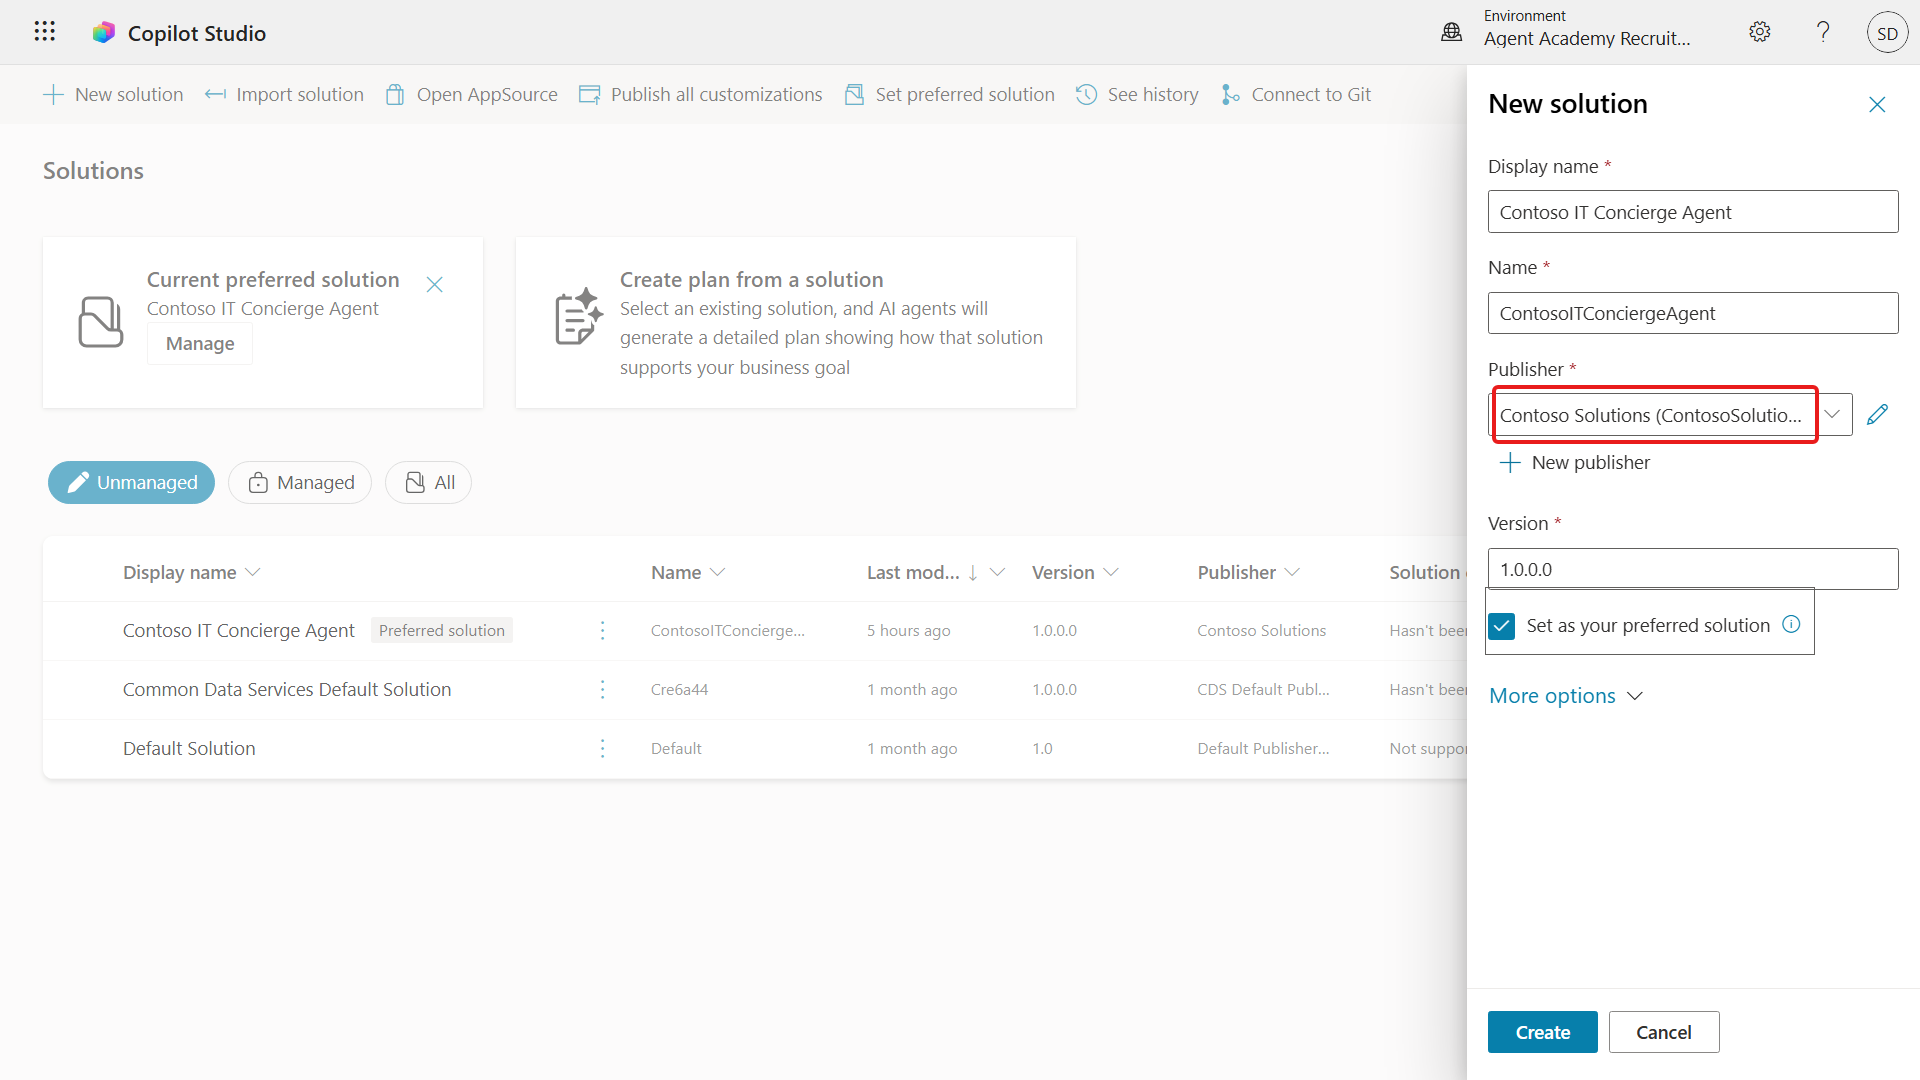Click the Display name input field
The image size is (1920, 1080).
point(1692,212)
